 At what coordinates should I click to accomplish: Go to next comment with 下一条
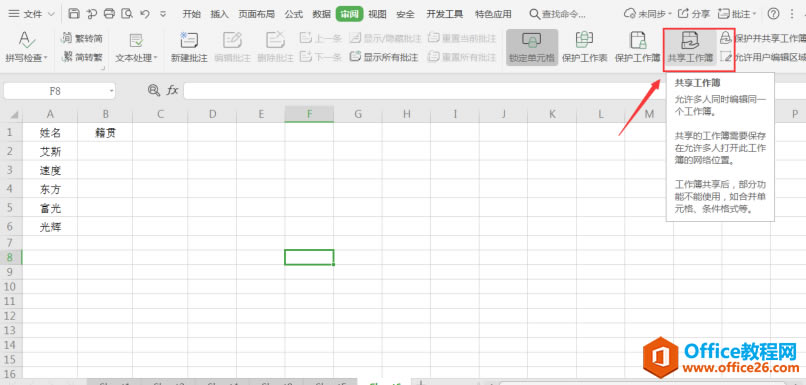pyautogui.click(x=321, y=57)
